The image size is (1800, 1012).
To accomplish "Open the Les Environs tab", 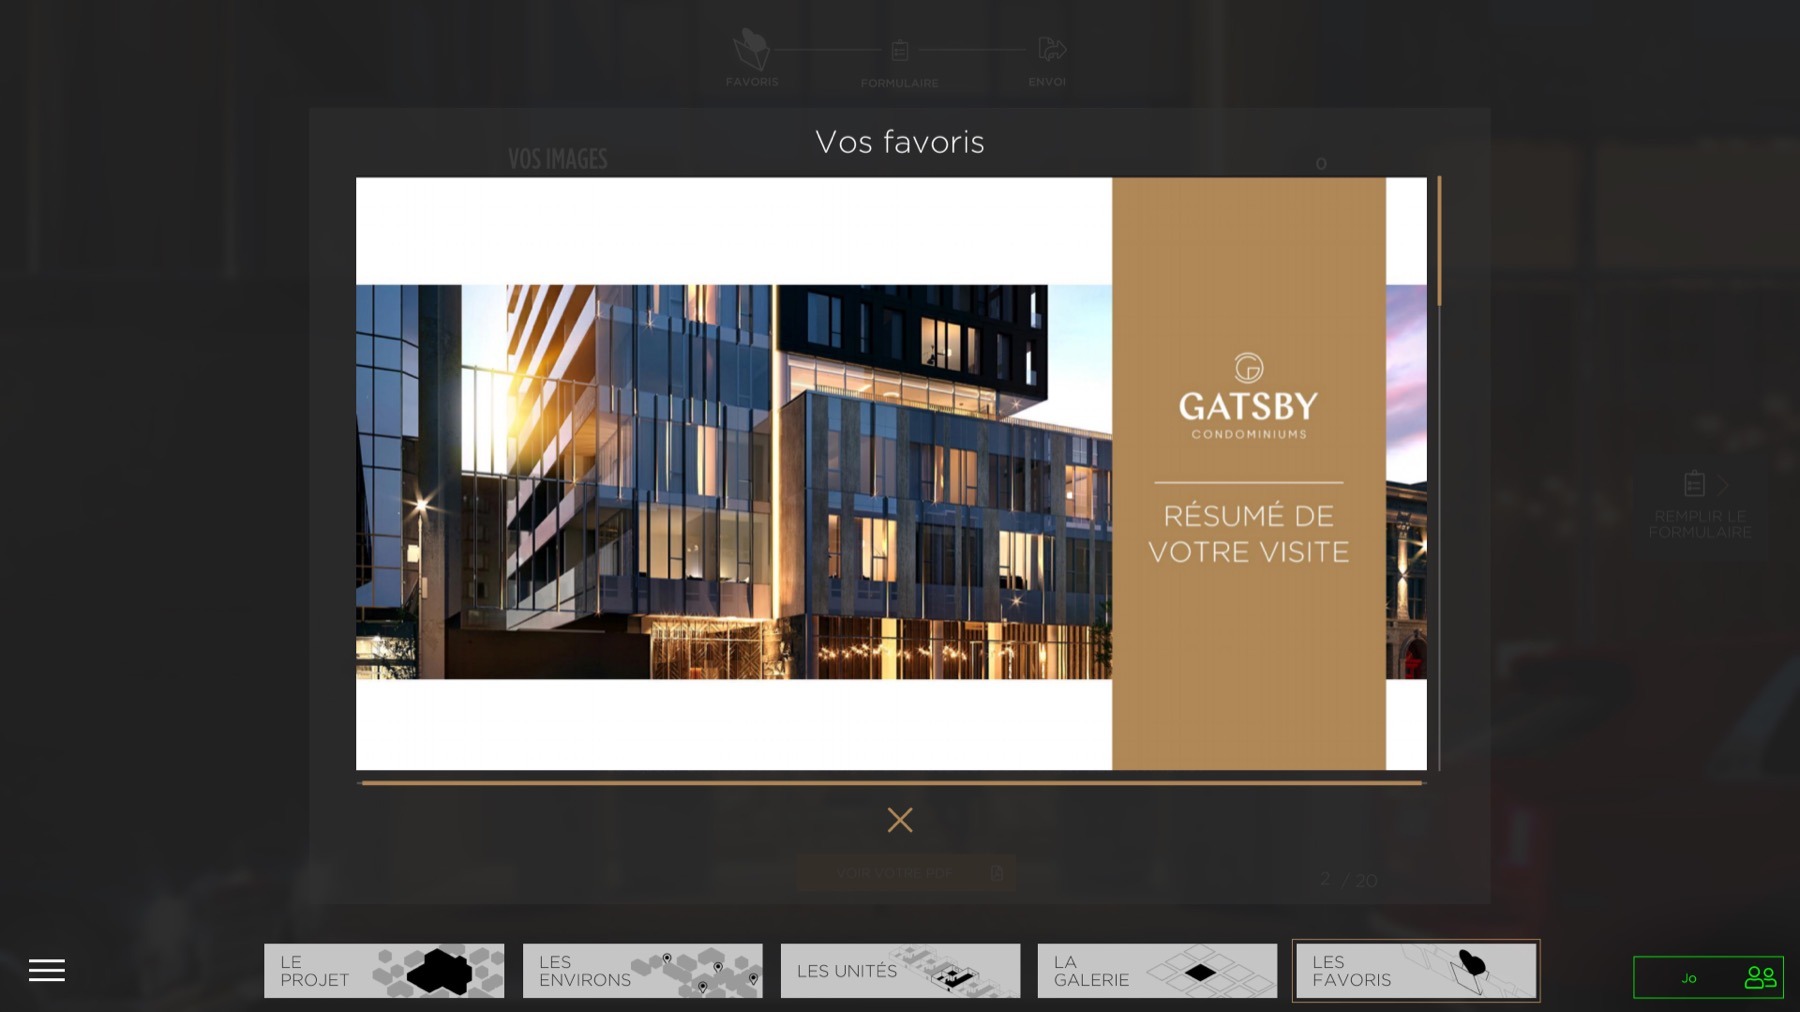I will click(642, 971).
